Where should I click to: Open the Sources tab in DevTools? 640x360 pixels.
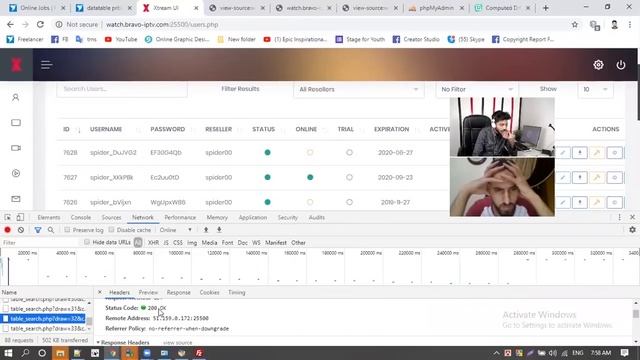pos(111,218)
